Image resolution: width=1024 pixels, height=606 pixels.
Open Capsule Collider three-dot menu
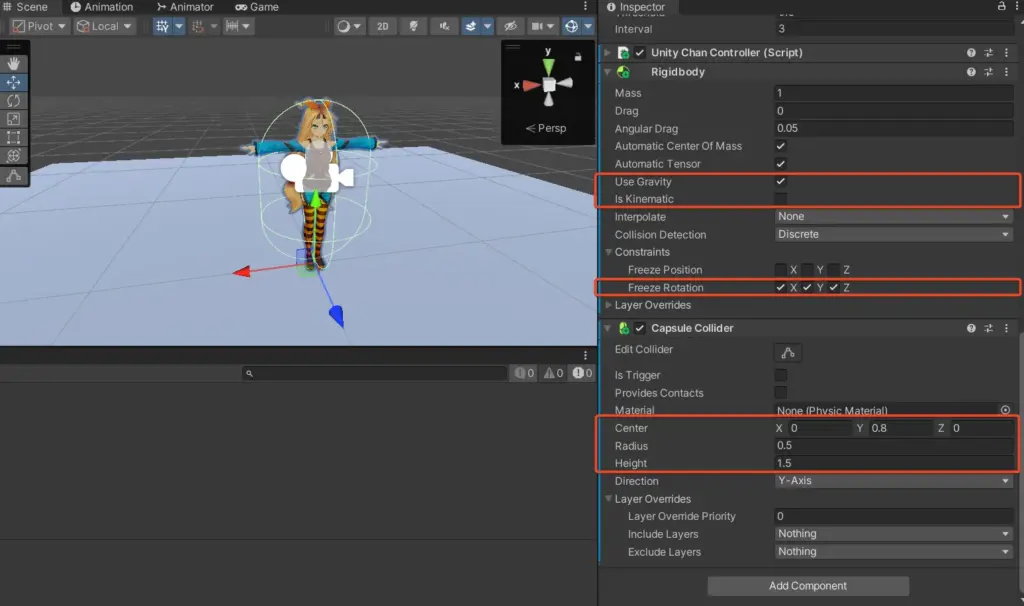(1006, 328)
